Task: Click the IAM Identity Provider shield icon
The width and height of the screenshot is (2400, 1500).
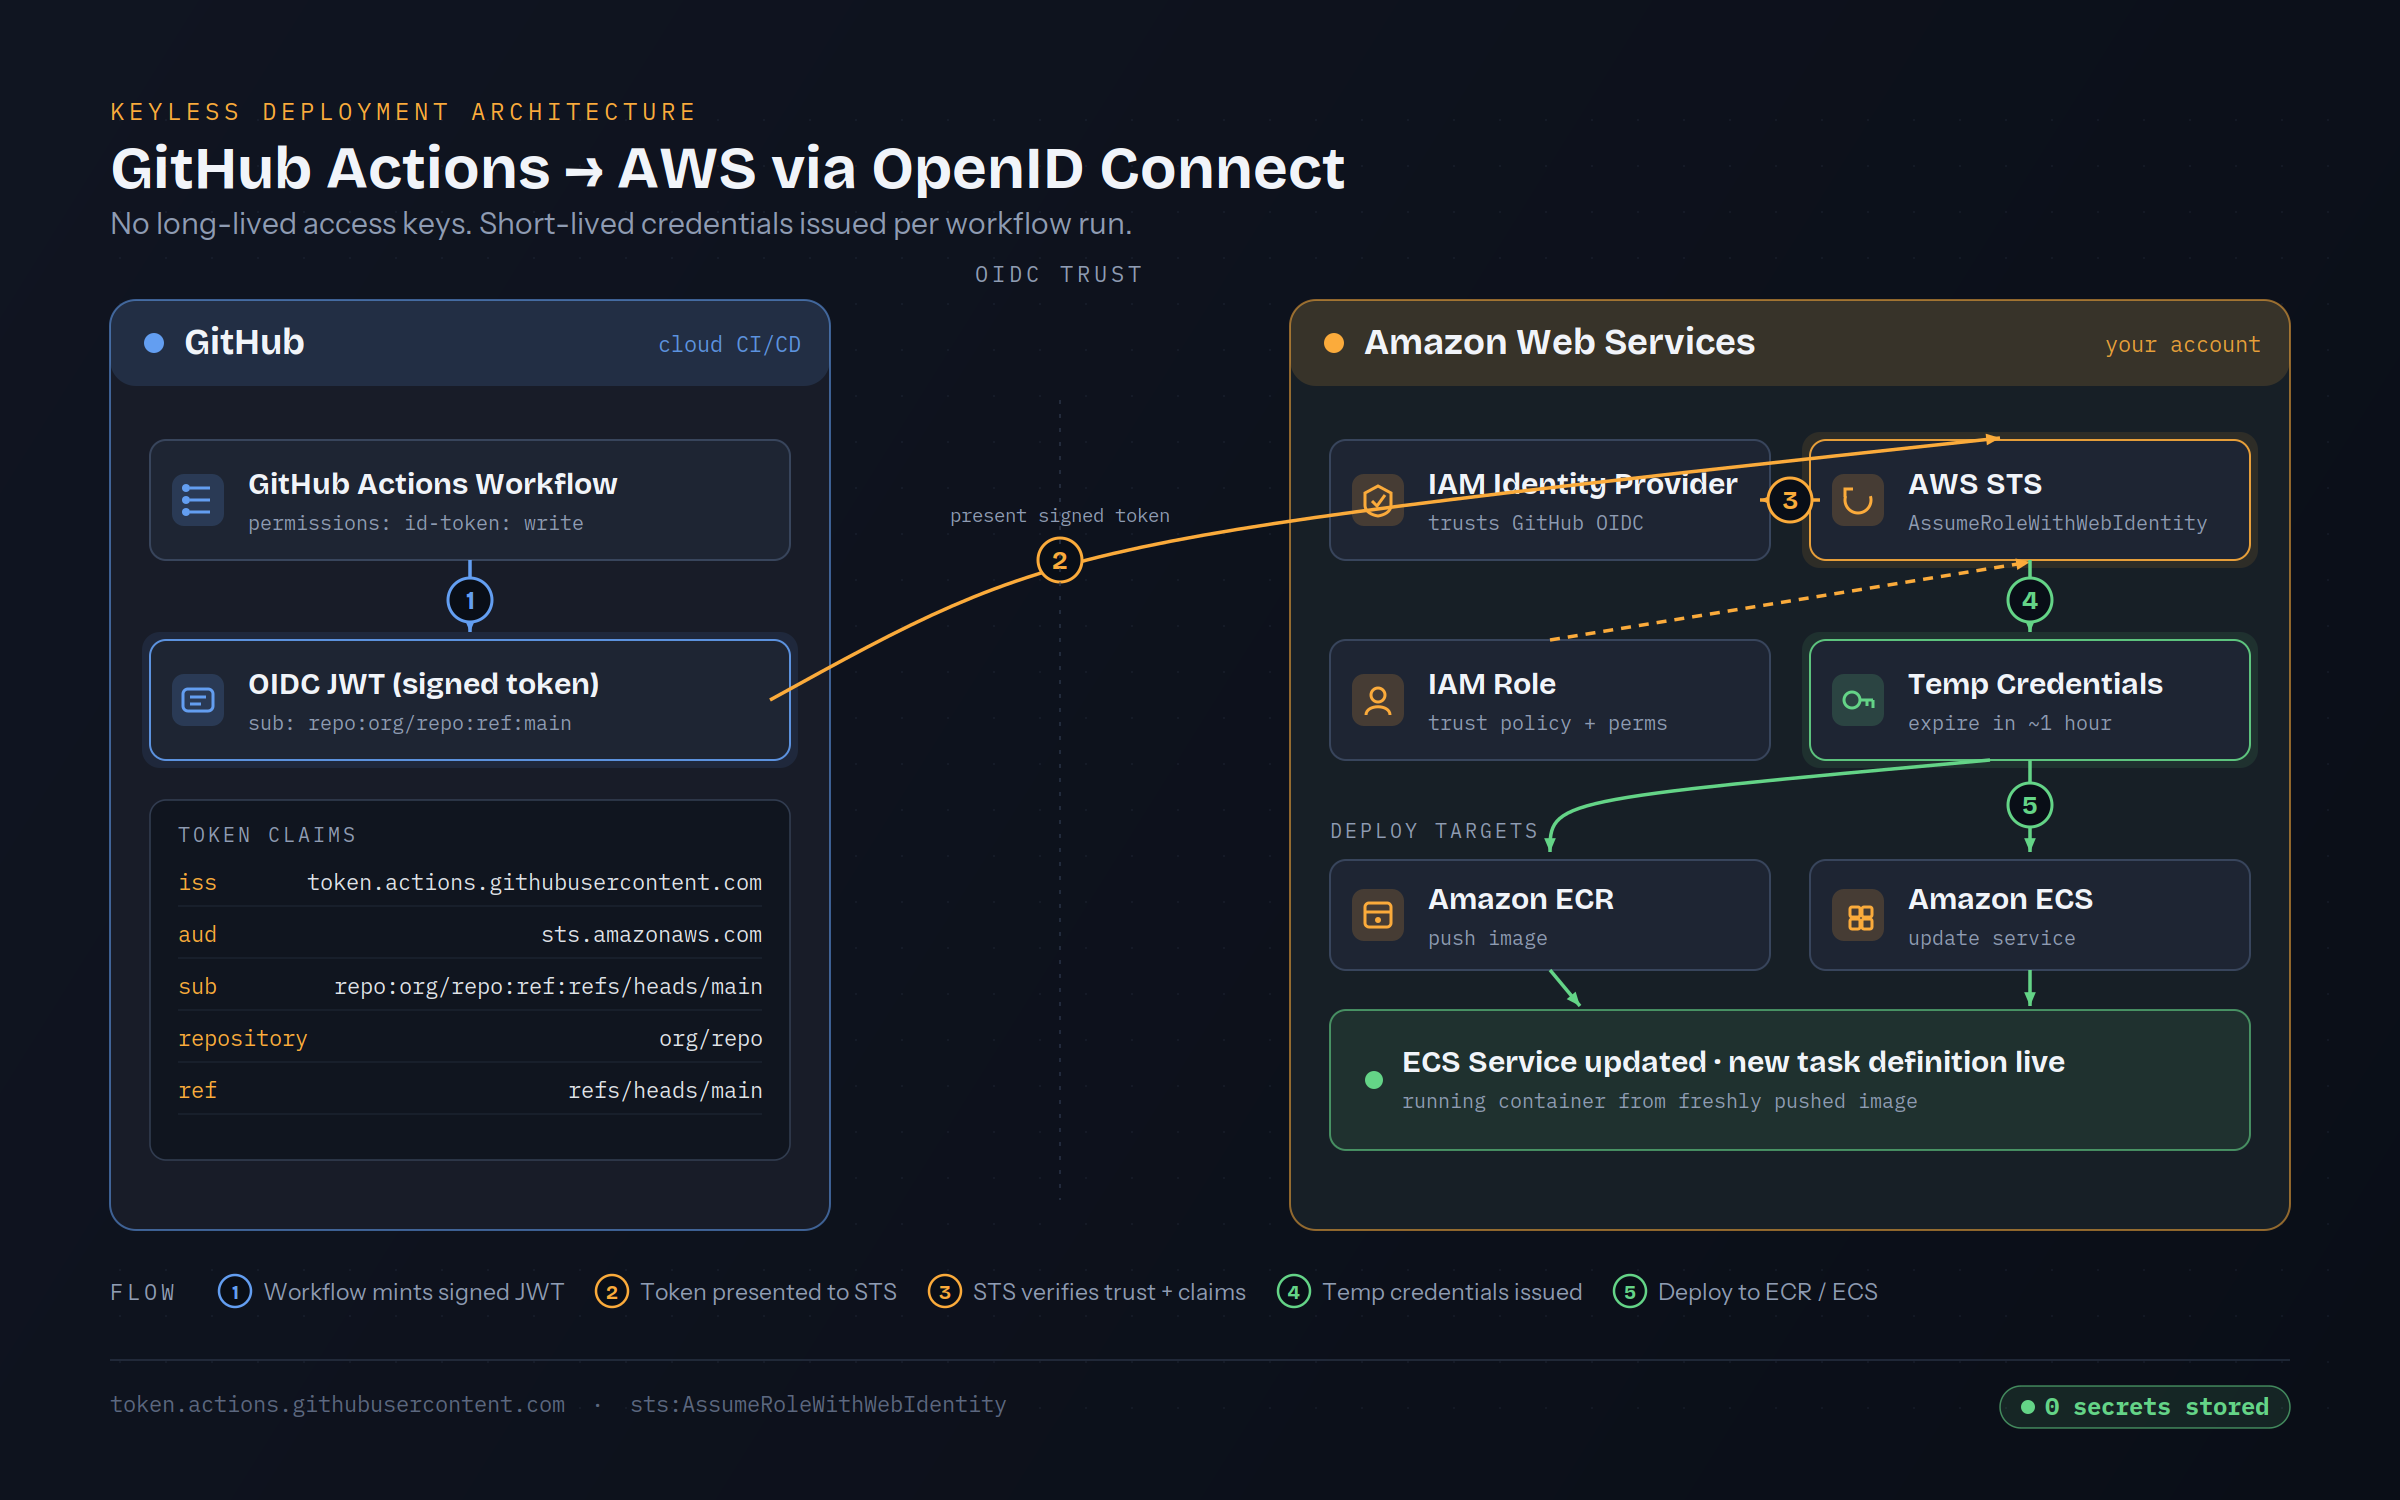Action: tap(1377, 500)
